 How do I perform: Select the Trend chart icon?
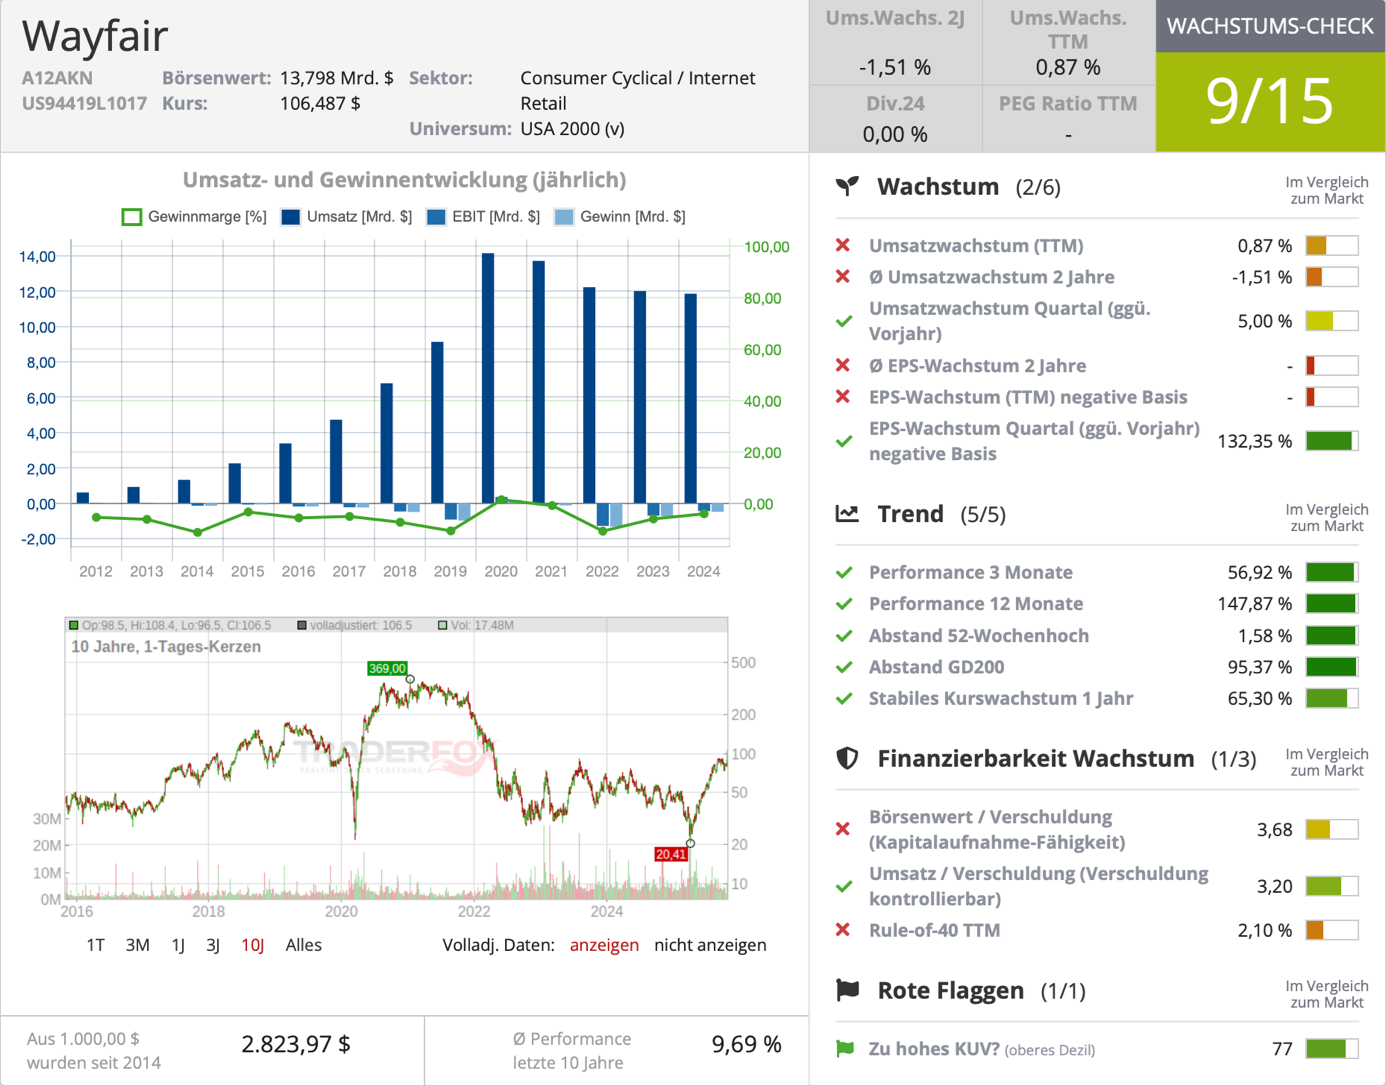(x=846, y=513)
